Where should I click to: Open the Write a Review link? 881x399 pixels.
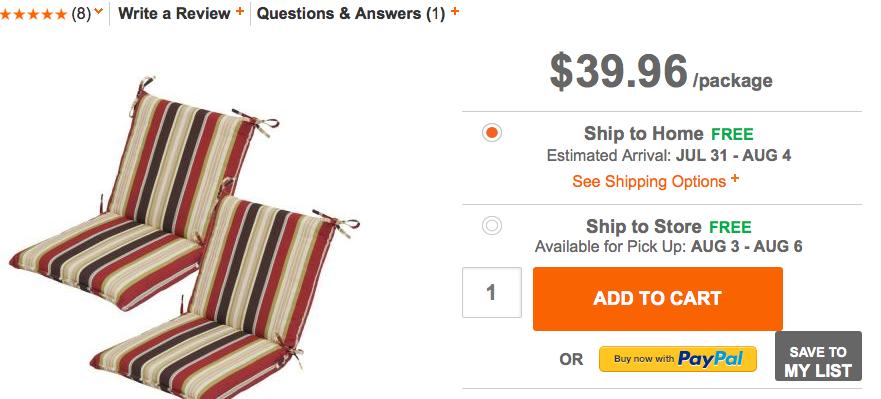[174, 13]
